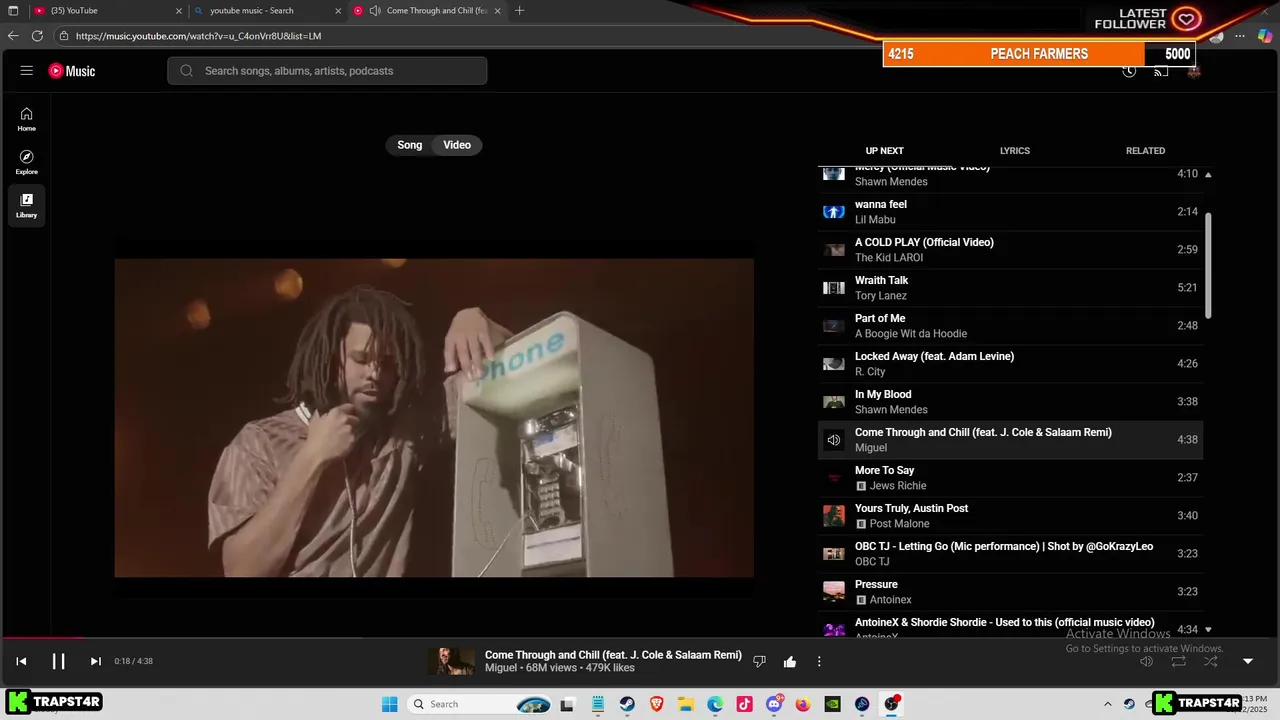Play Yours Truly, Austin Post
This screenshot has width=1280, height=720.
coord(1010,516)
